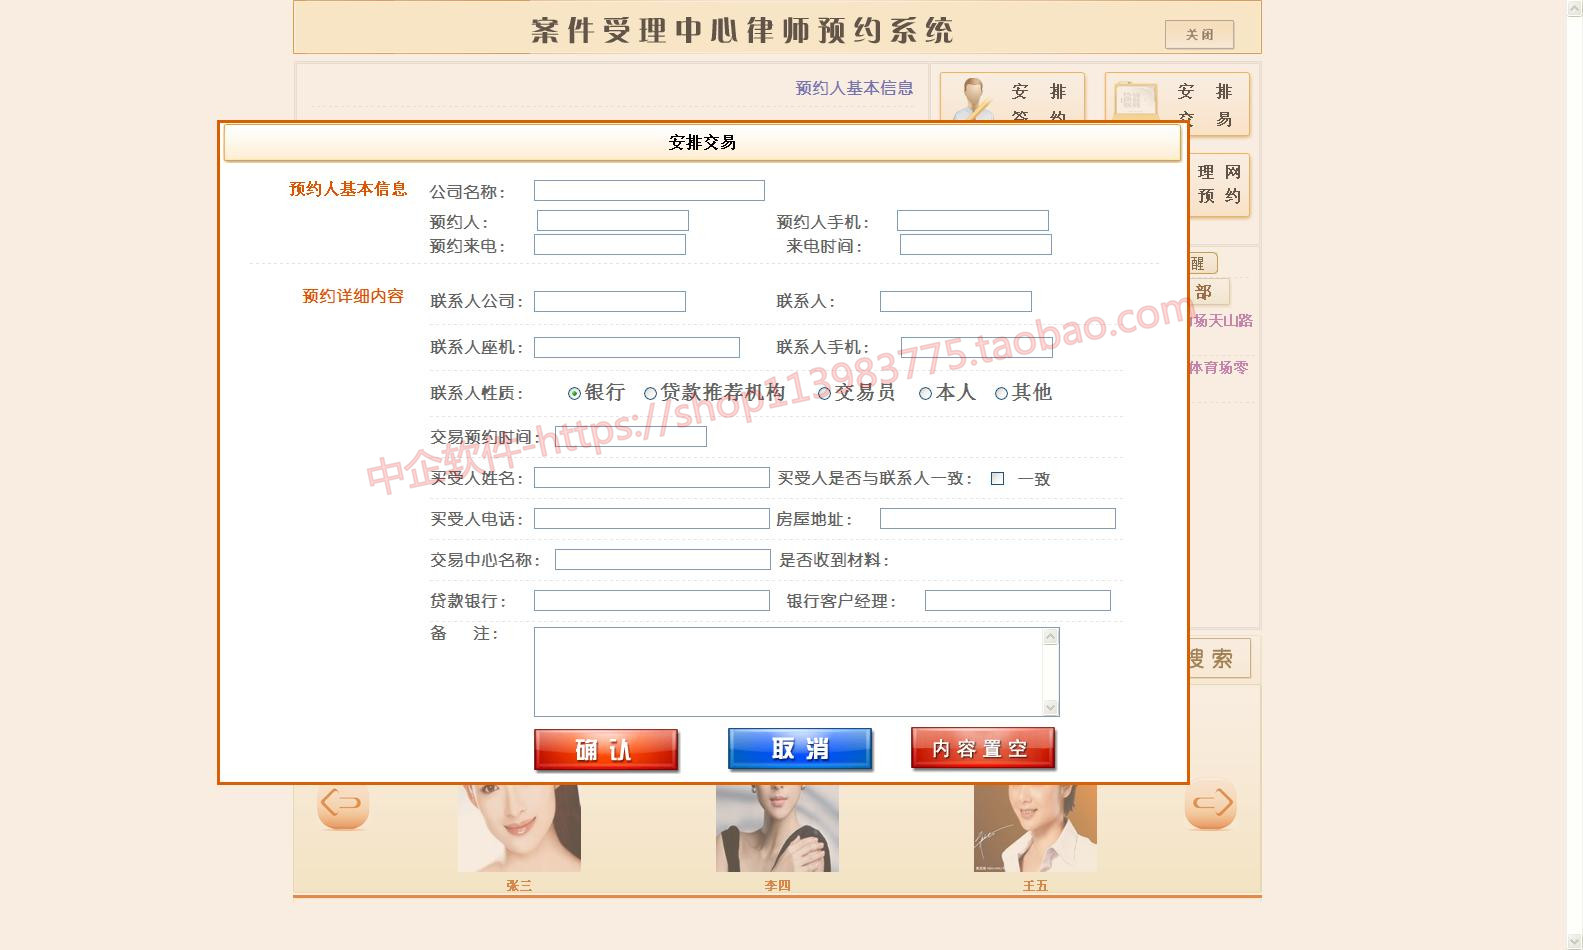
Task: Click the right carousel arrow icon
Action: tap(1211, 805)
